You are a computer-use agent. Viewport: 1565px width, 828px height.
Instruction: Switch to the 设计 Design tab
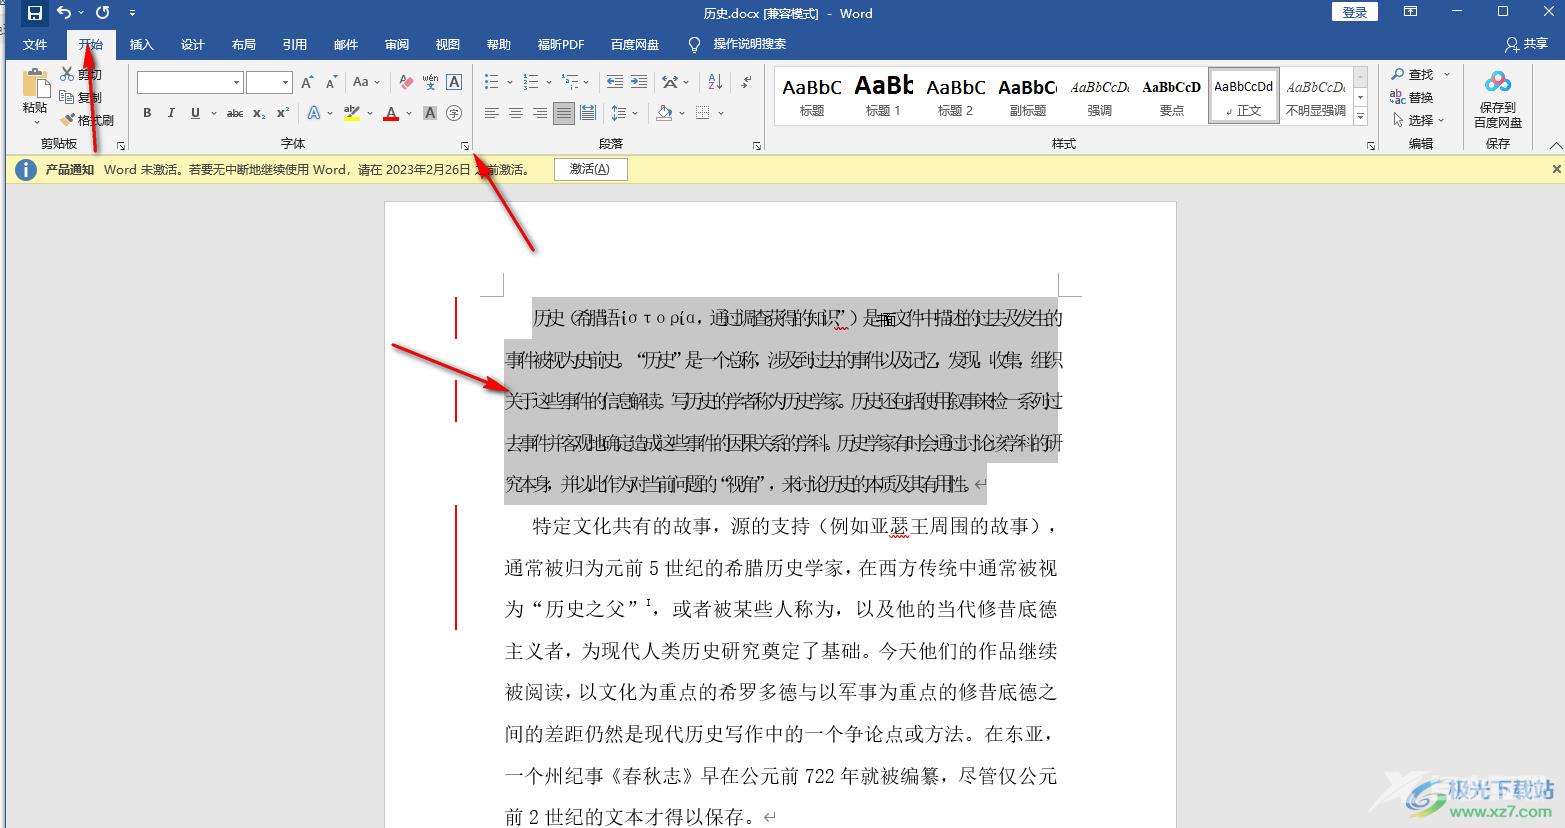click(x=193, y=44)
